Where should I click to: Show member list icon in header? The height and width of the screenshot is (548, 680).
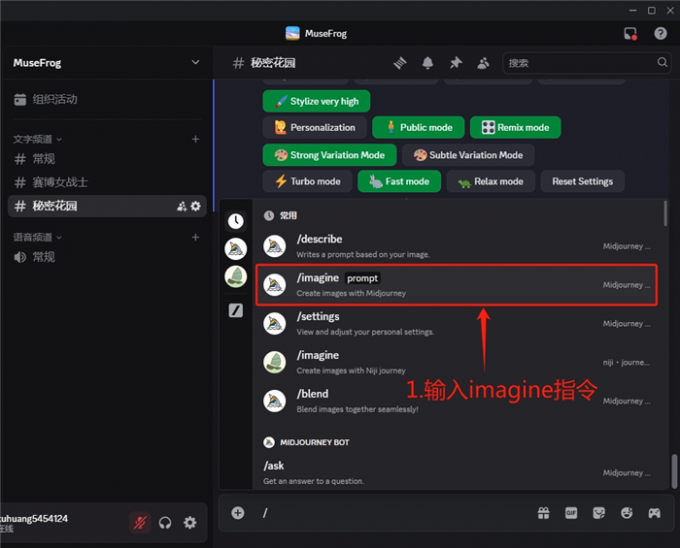[x=483, y=63]
